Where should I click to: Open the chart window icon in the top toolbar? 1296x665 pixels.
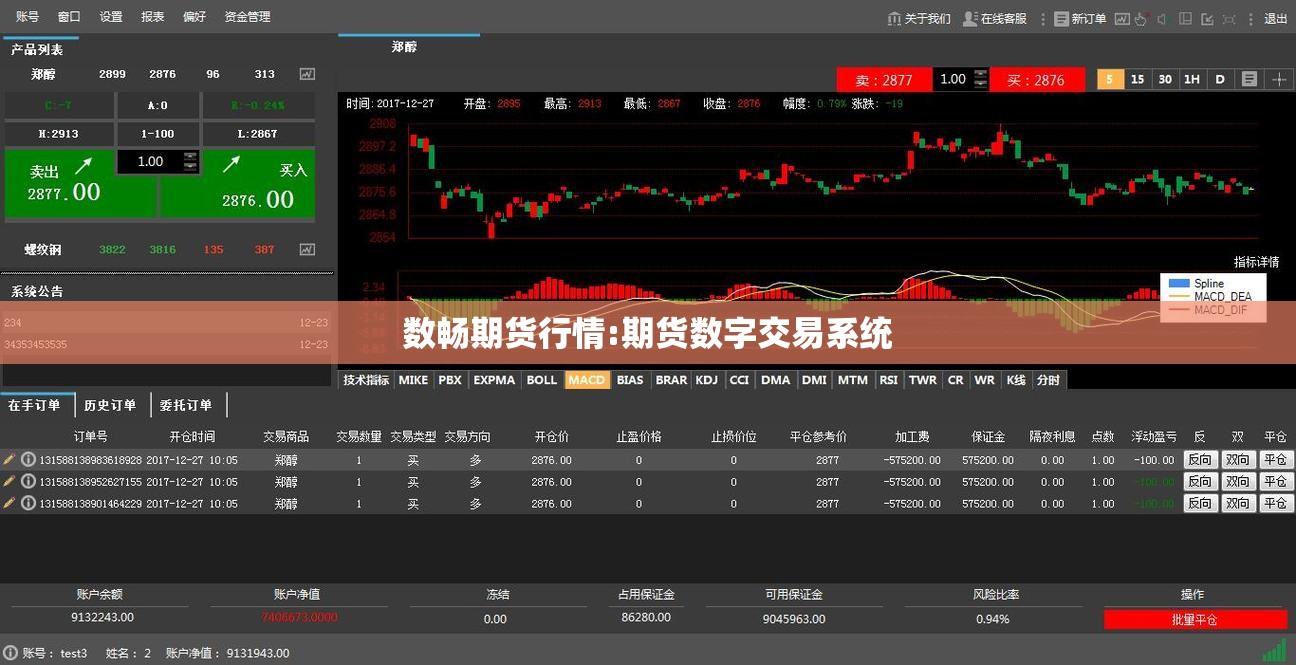tap(1122, 19)
